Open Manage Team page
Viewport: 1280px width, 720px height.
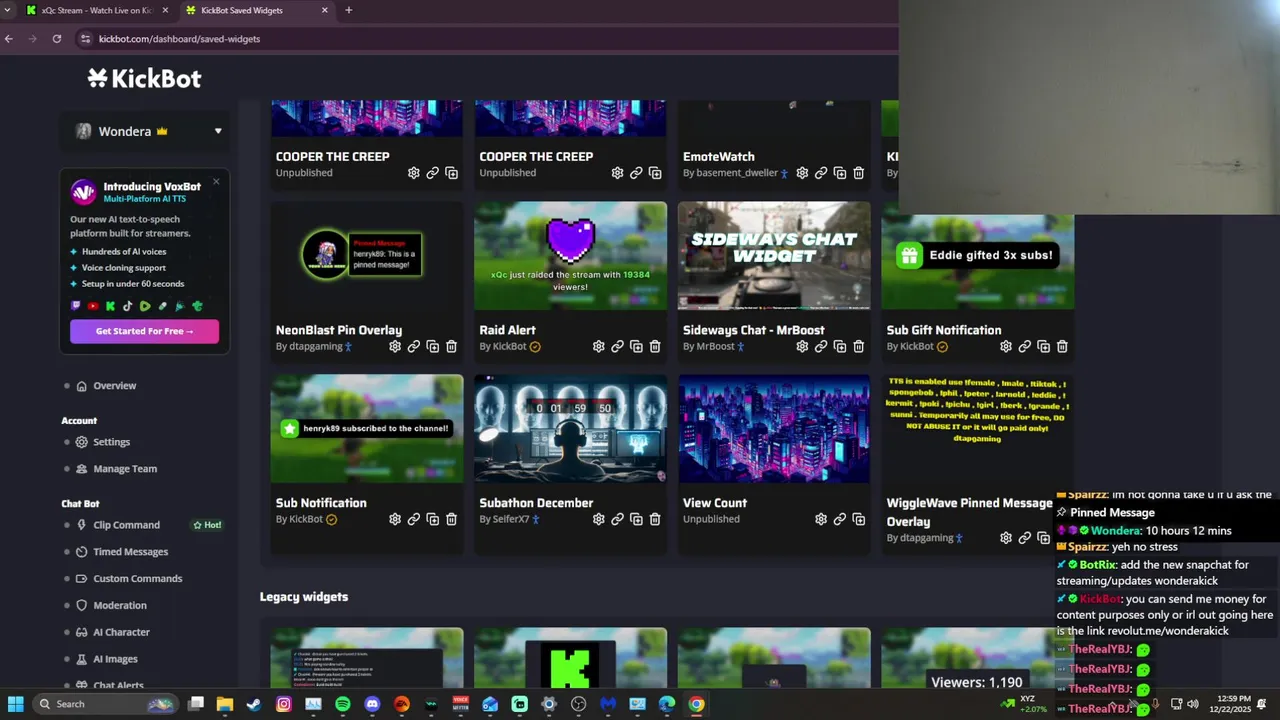coord(124,469)
